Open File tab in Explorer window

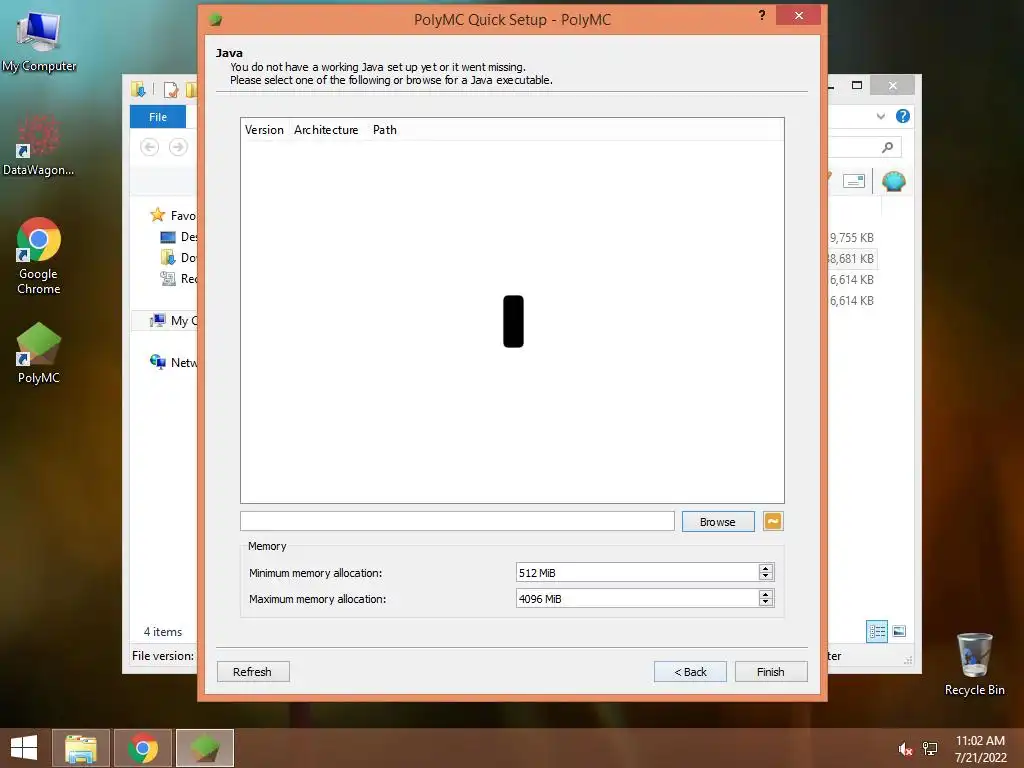[x=158, y=117]
